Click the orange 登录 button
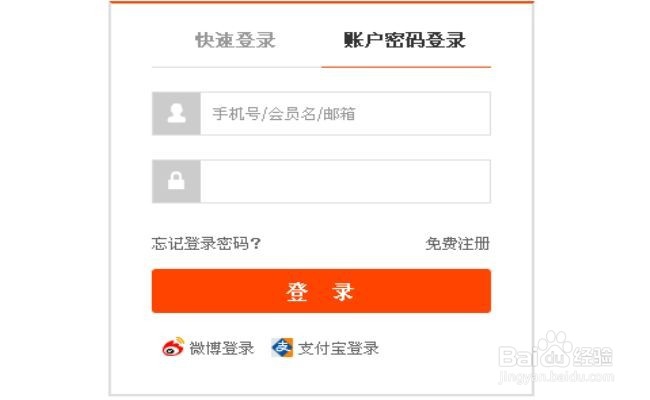The height and width of the screenshot is (400, 650). click(x=321, y=291)
